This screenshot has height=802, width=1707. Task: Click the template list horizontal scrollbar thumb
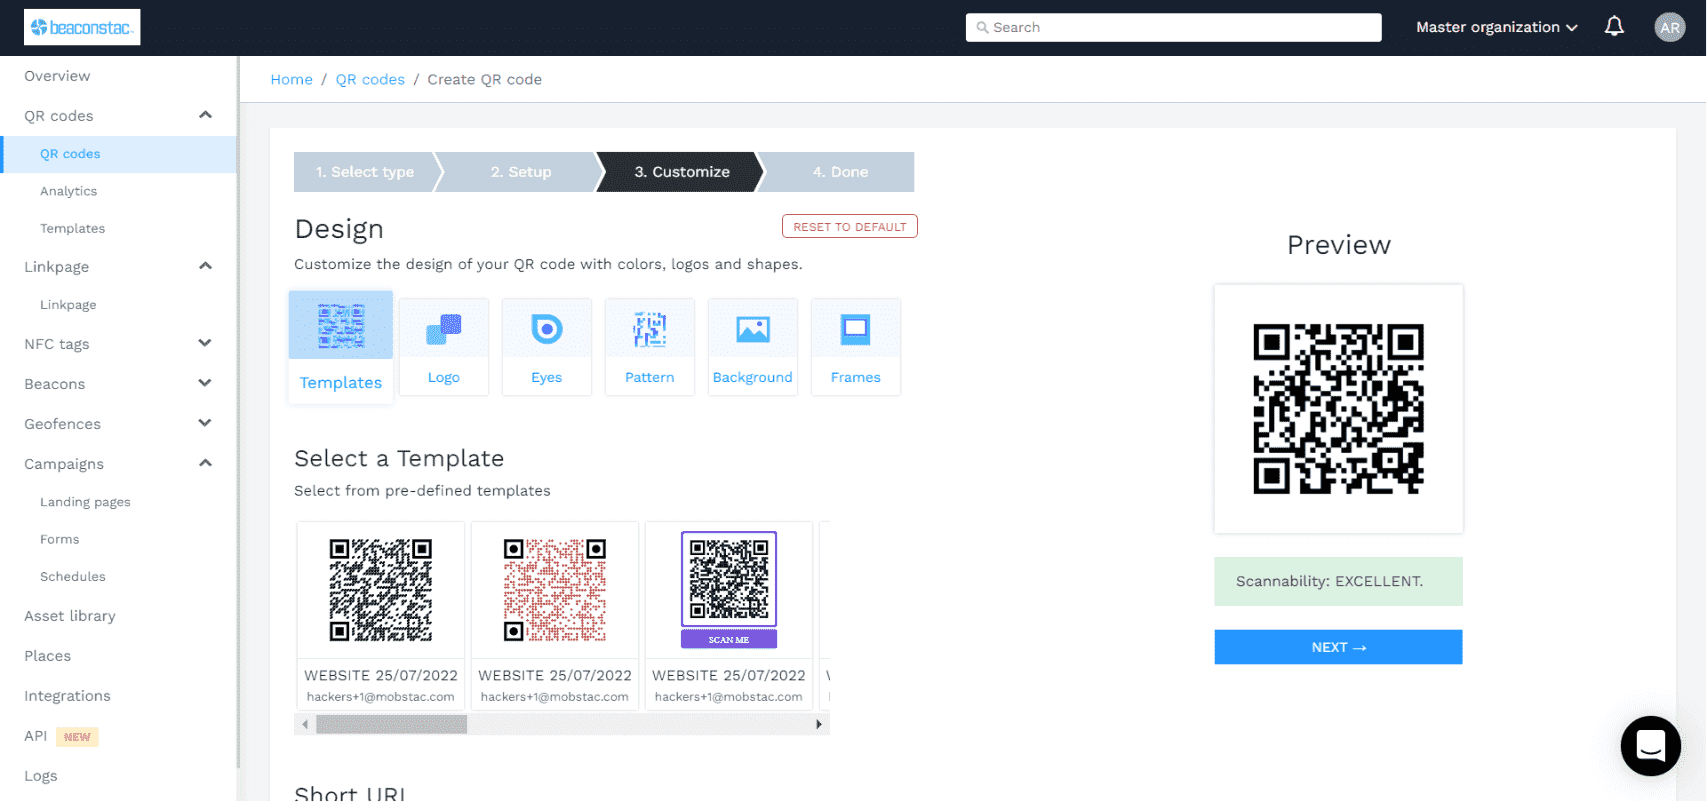(391, 724)
